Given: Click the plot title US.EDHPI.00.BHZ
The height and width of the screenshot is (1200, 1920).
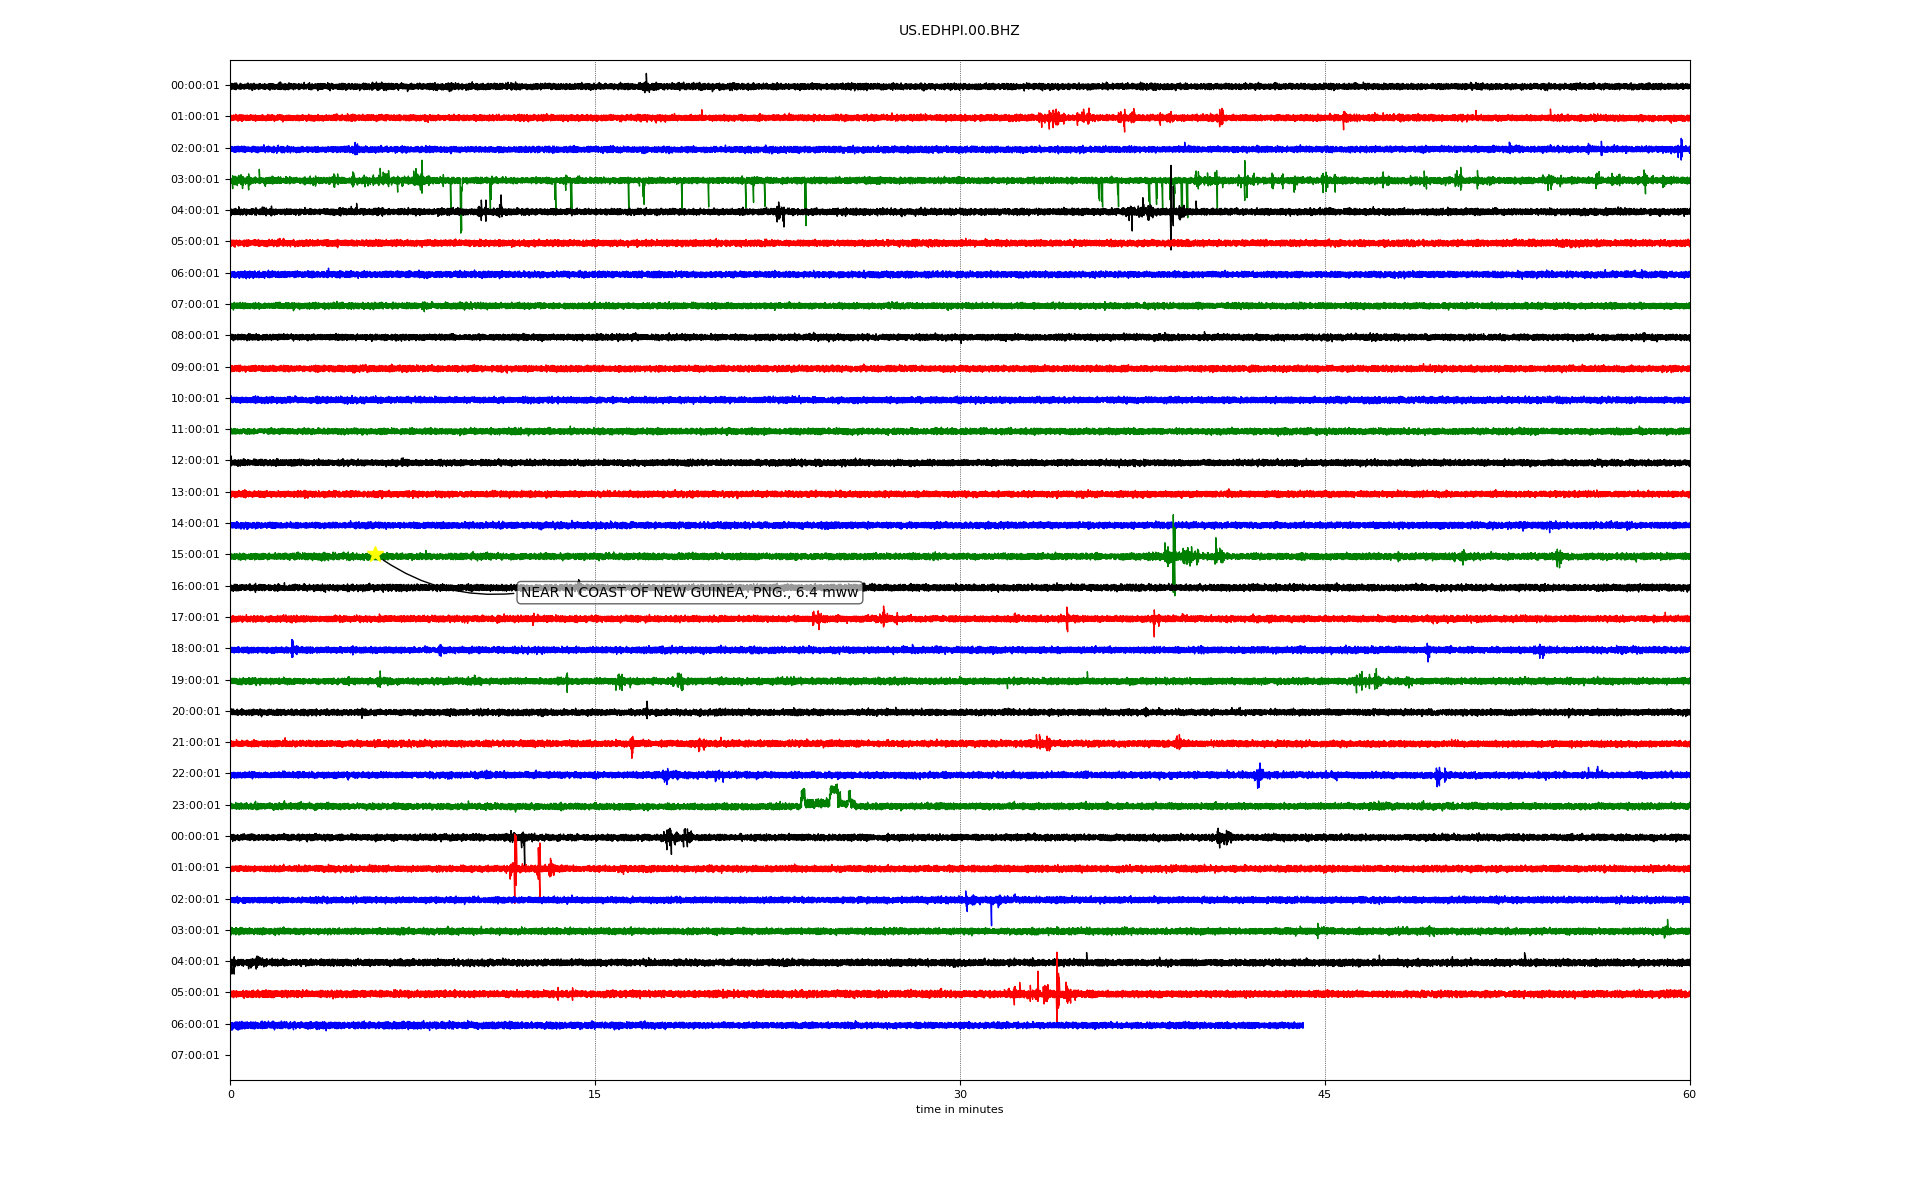Looking at the screenshot, I should pyautogui.click(x=959, y=31).
